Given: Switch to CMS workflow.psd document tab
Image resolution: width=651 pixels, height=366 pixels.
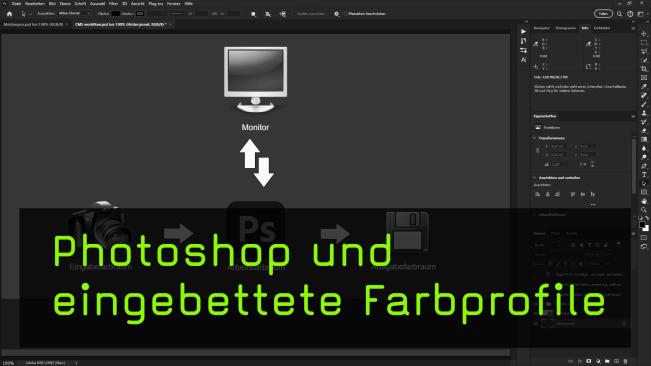Looking at the screenshot, I should [120, 24].
